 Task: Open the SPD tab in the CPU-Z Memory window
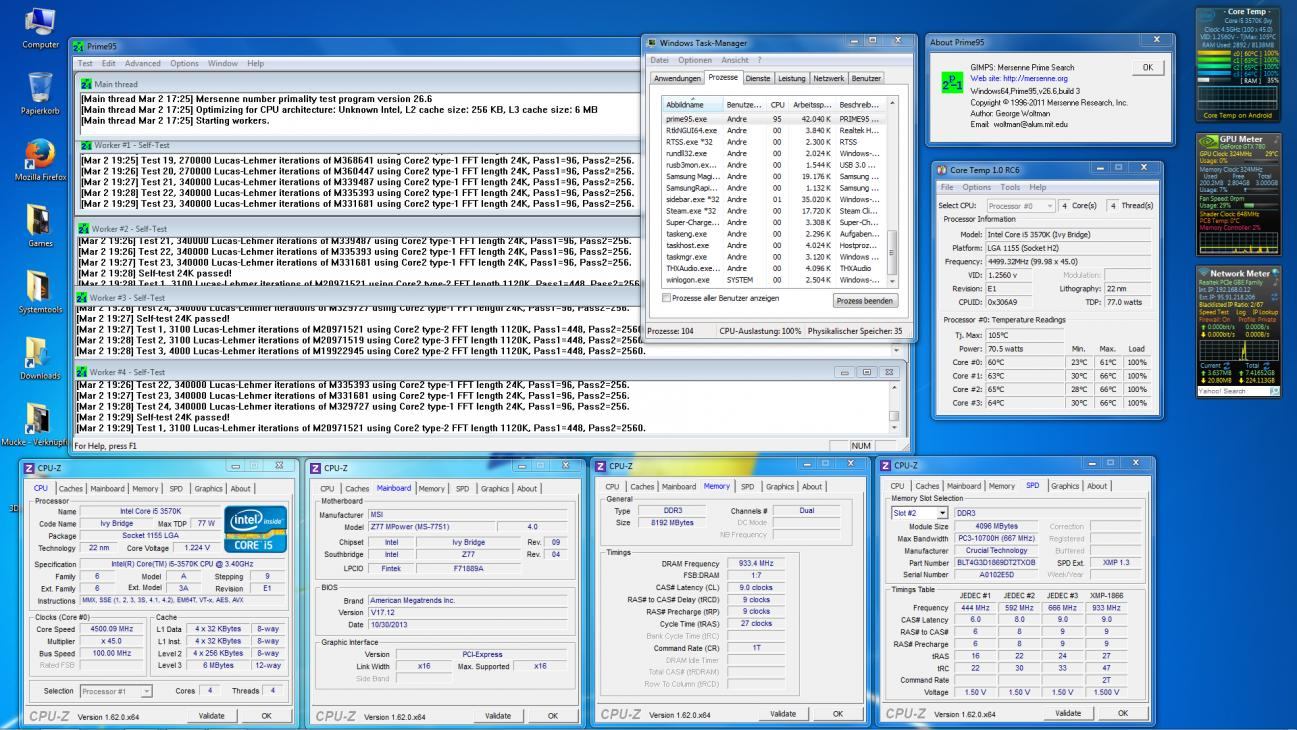(x=747, y=486)
